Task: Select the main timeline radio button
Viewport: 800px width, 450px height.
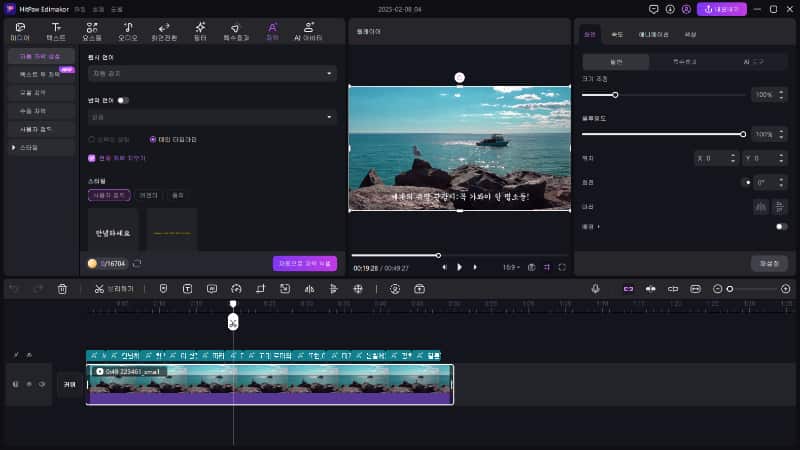Action: click(153, 139)
